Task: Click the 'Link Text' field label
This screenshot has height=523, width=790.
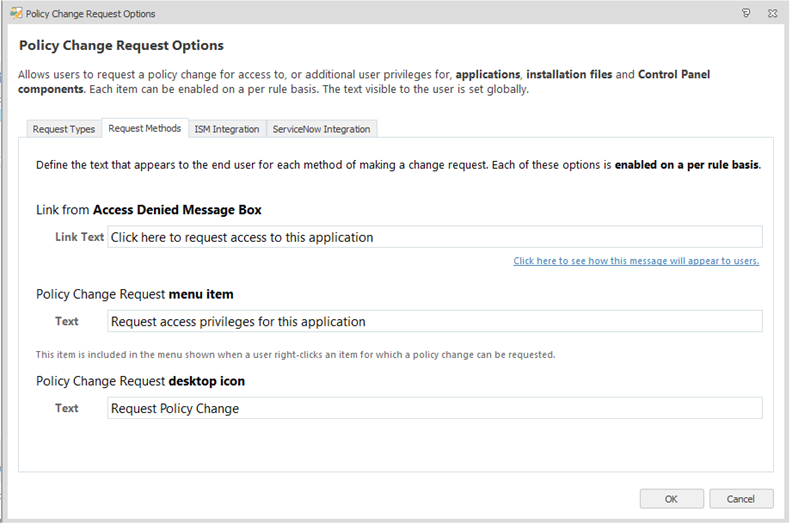Action: point(79,237)
